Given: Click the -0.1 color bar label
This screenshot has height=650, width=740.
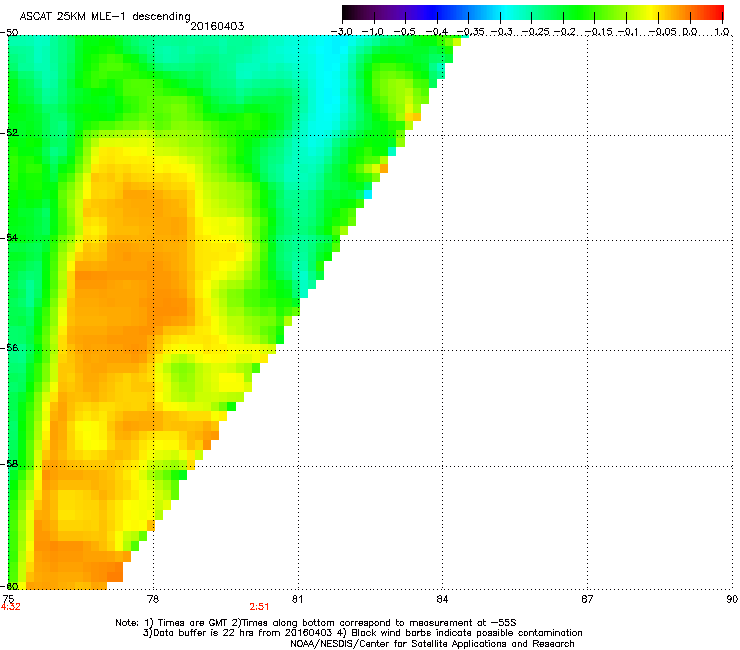Looking at the screenshot, I should click(628, 32).
